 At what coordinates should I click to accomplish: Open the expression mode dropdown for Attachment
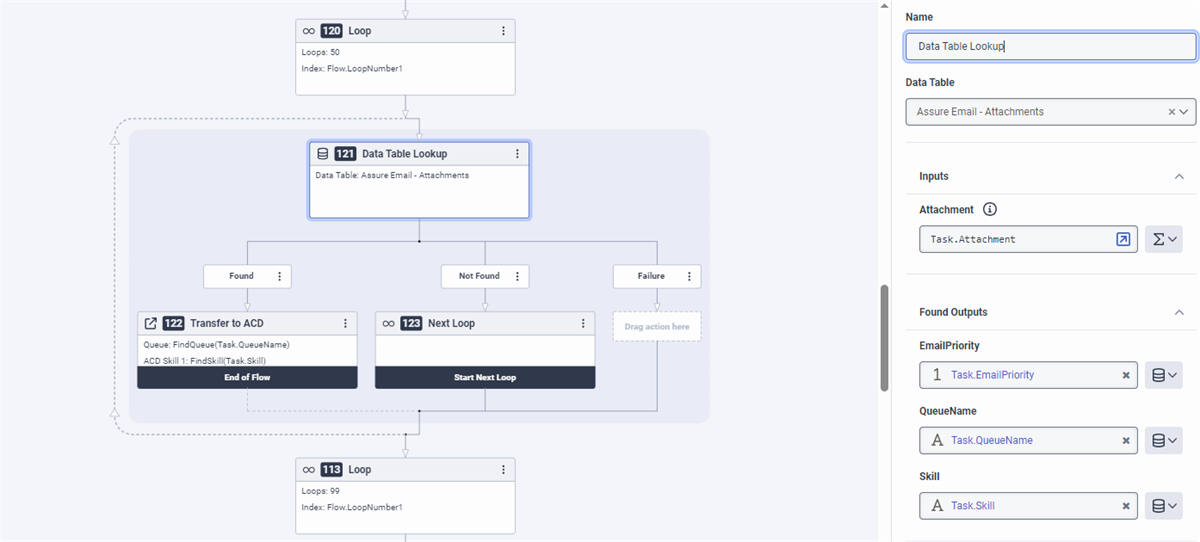[1164, 239]
